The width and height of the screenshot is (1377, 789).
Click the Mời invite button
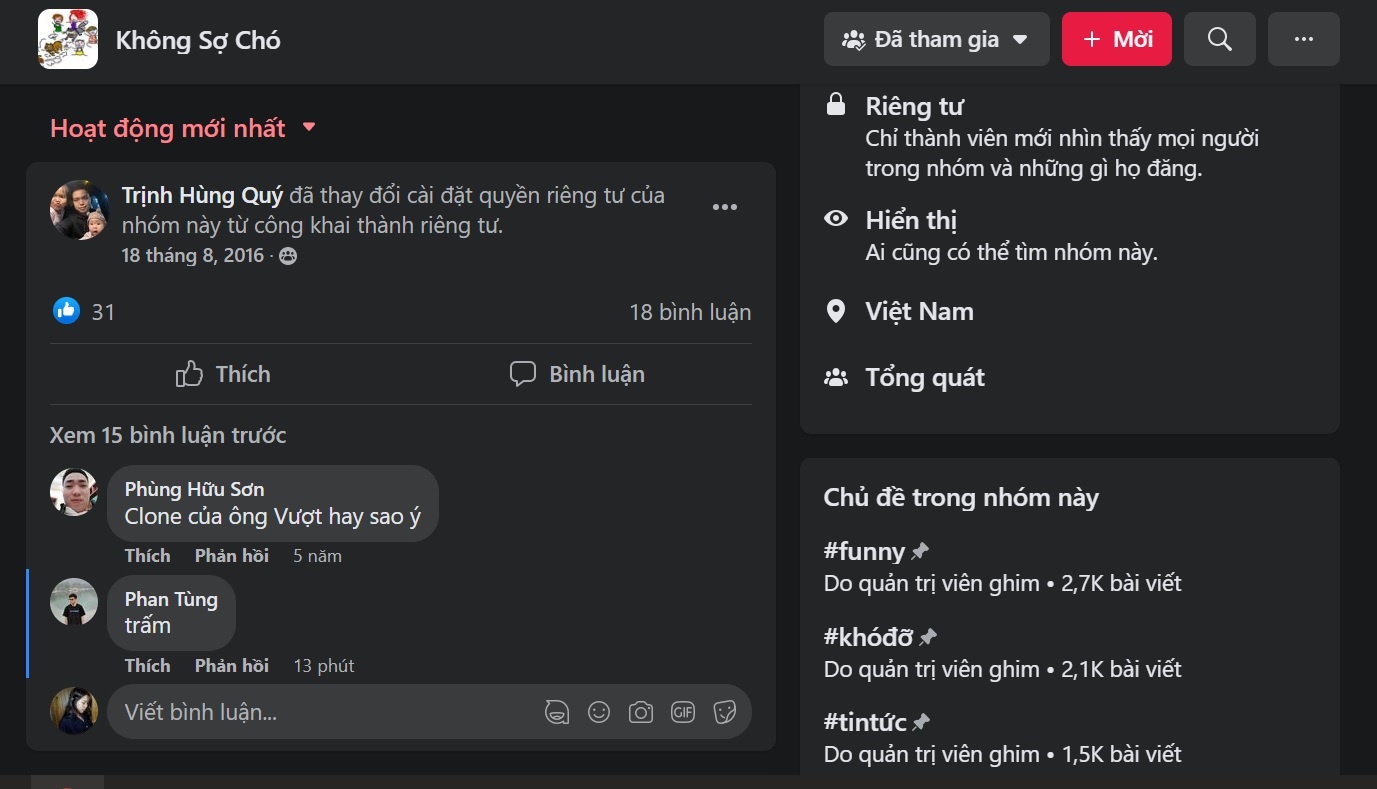pos(1116,39)
